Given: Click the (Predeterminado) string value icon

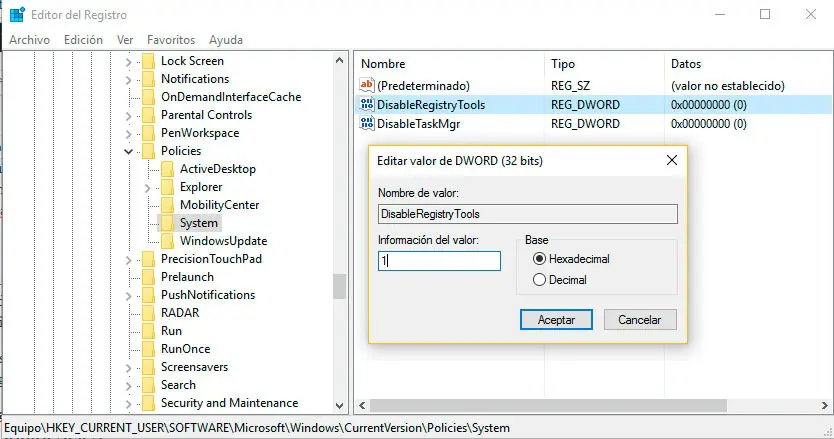Looking at the screenshot, I should click(366, 86).
